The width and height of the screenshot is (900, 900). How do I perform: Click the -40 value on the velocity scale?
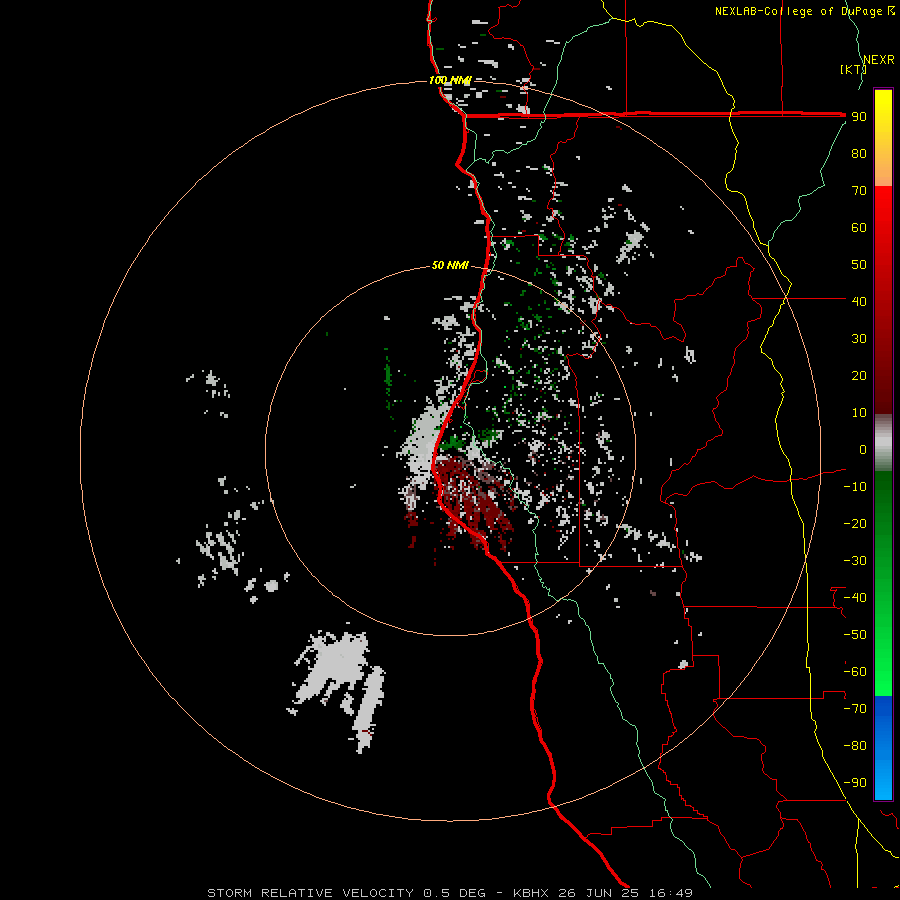tap(855, 598)
